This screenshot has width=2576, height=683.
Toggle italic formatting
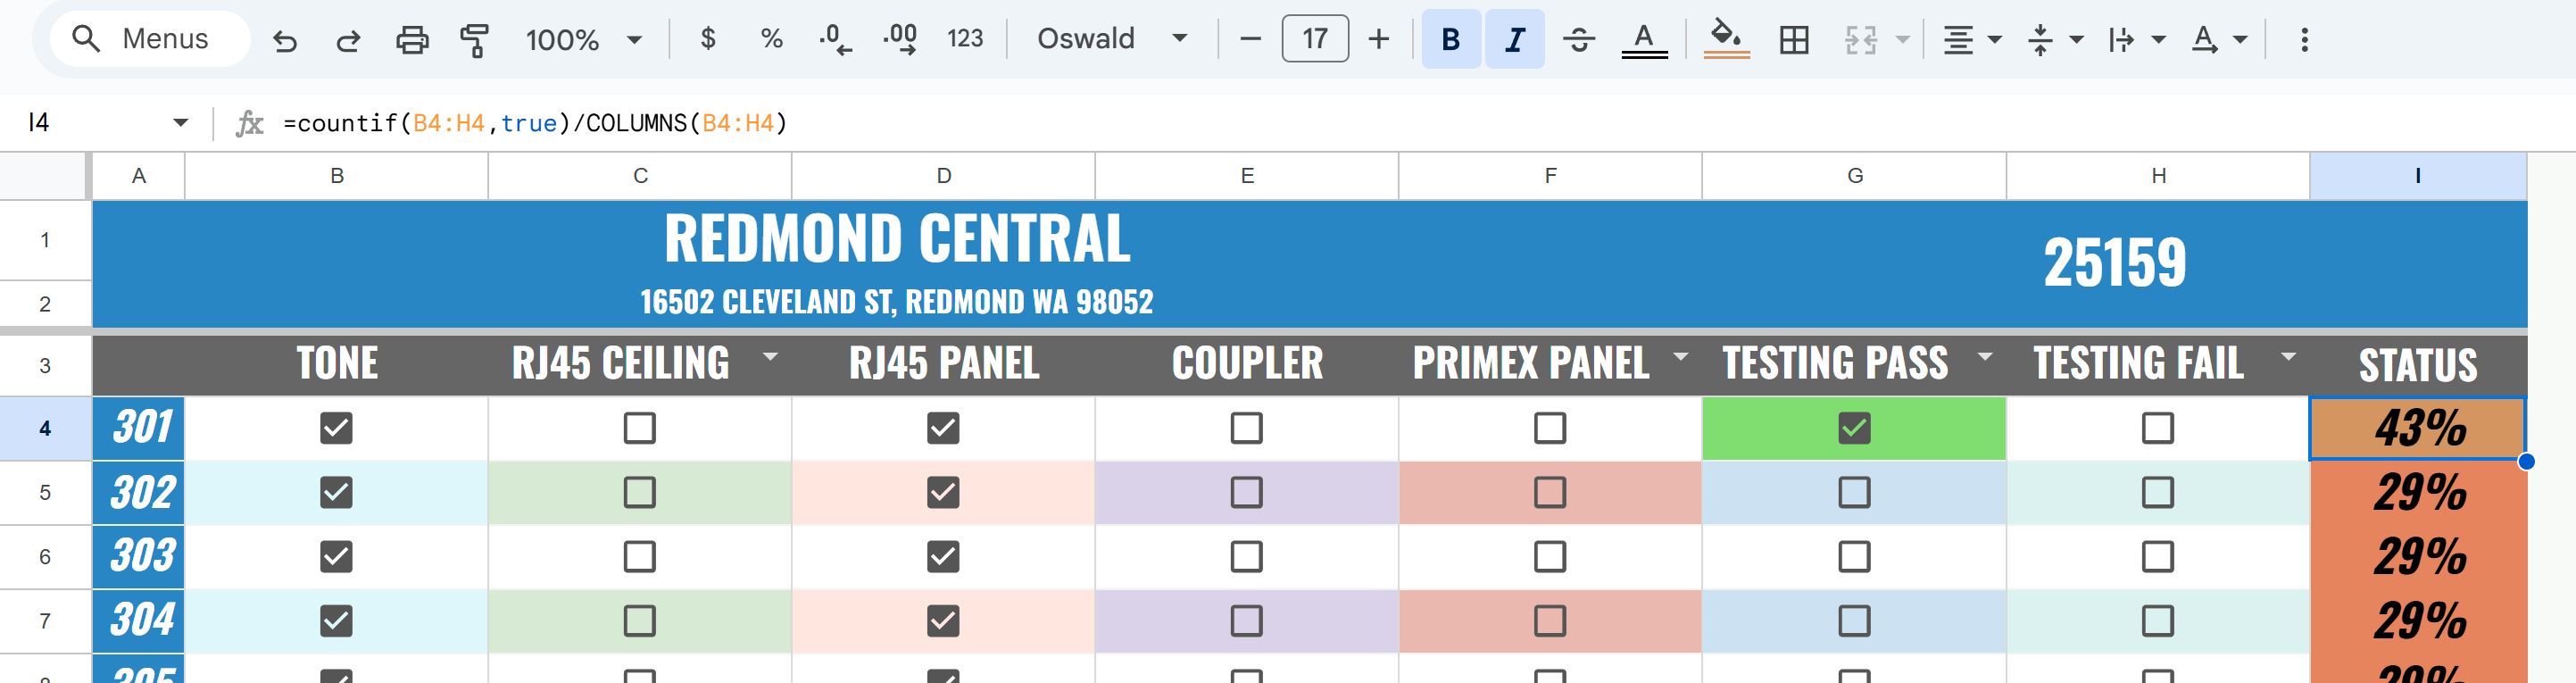coord(1514,40)
